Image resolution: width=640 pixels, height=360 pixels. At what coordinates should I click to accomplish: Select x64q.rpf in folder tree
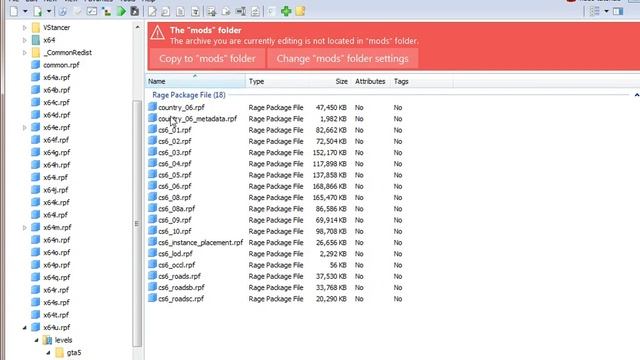pos(56,277)
